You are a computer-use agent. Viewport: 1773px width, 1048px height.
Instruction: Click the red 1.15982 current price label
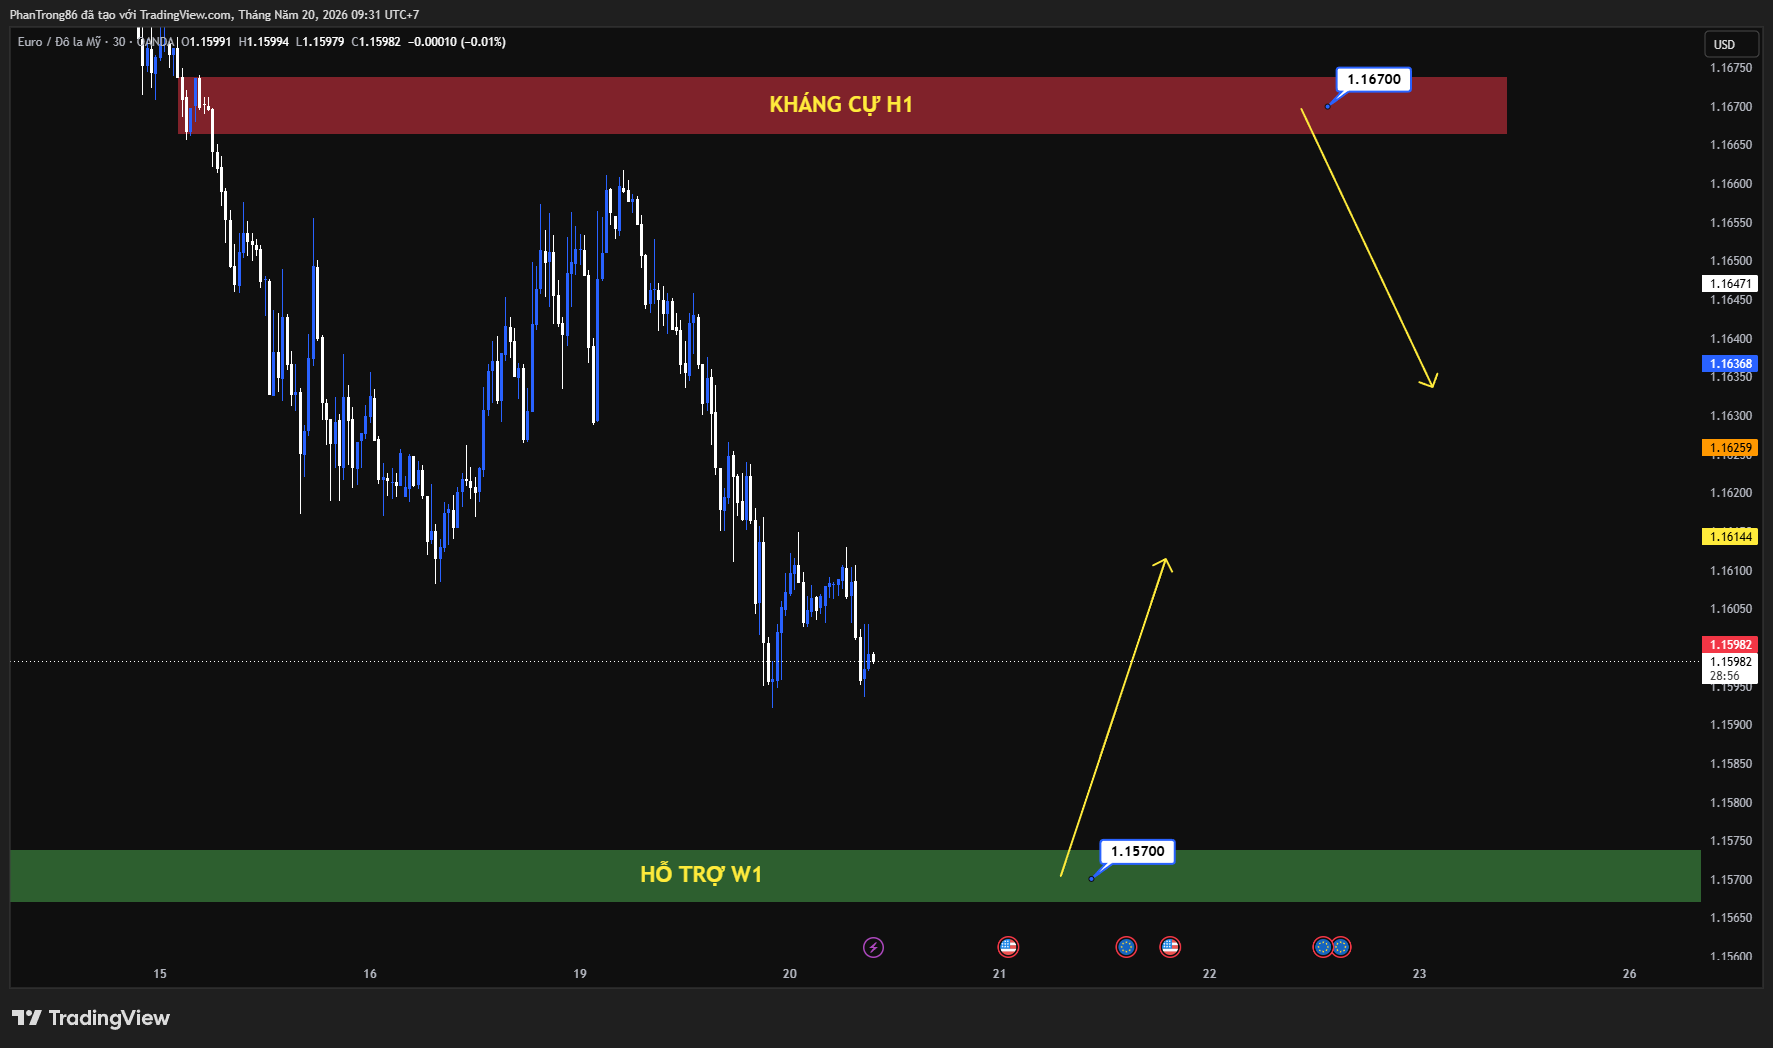pos(1730,645)
